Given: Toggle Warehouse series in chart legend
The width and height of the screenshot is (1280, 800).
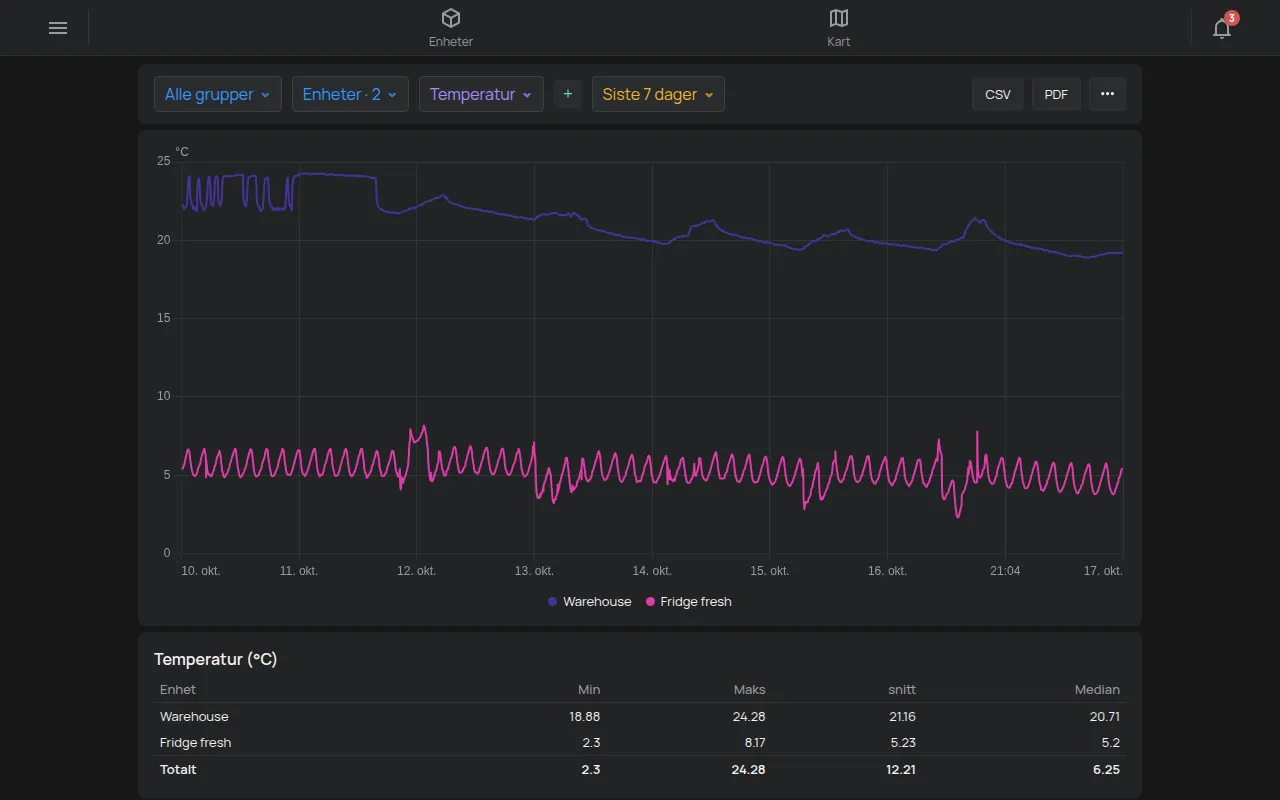Looking at the screenshot, I should coord(590,602).
